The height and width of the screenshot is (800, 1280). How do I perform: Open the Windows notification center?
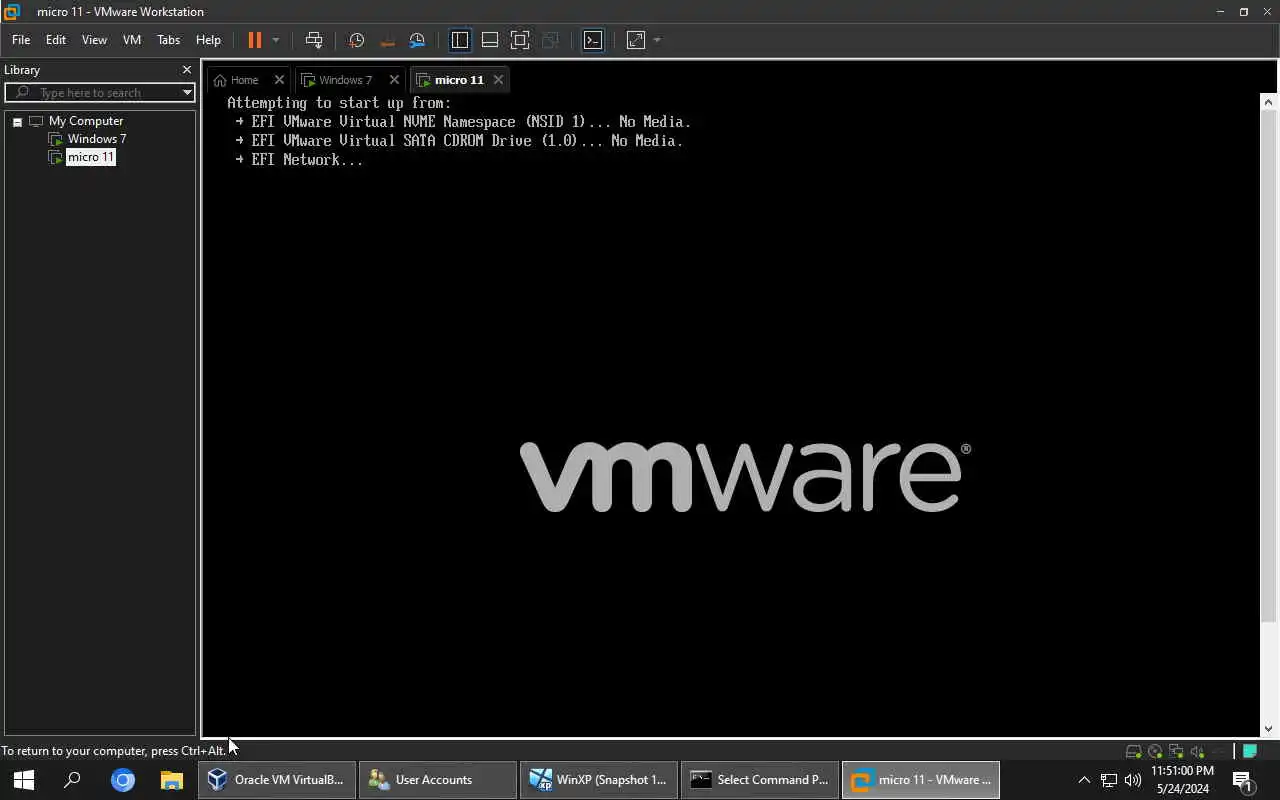coord(1243,781)
